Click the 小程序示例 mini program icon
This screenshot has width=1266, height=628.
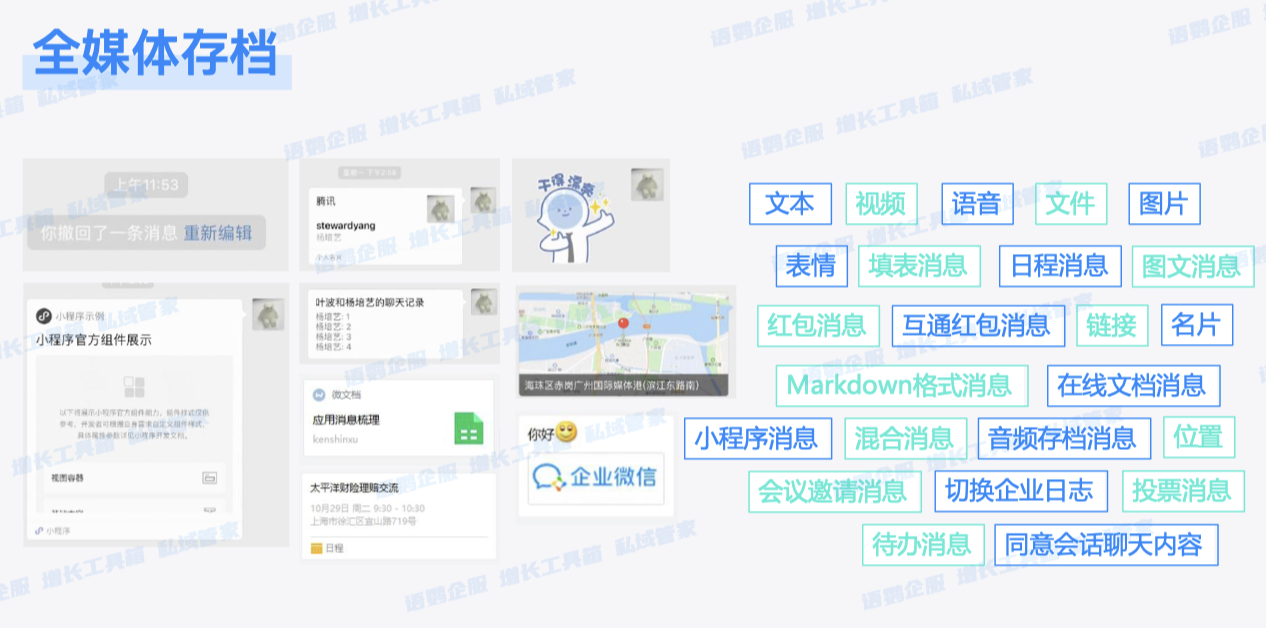pyautogui.click(x=44, y=316)
